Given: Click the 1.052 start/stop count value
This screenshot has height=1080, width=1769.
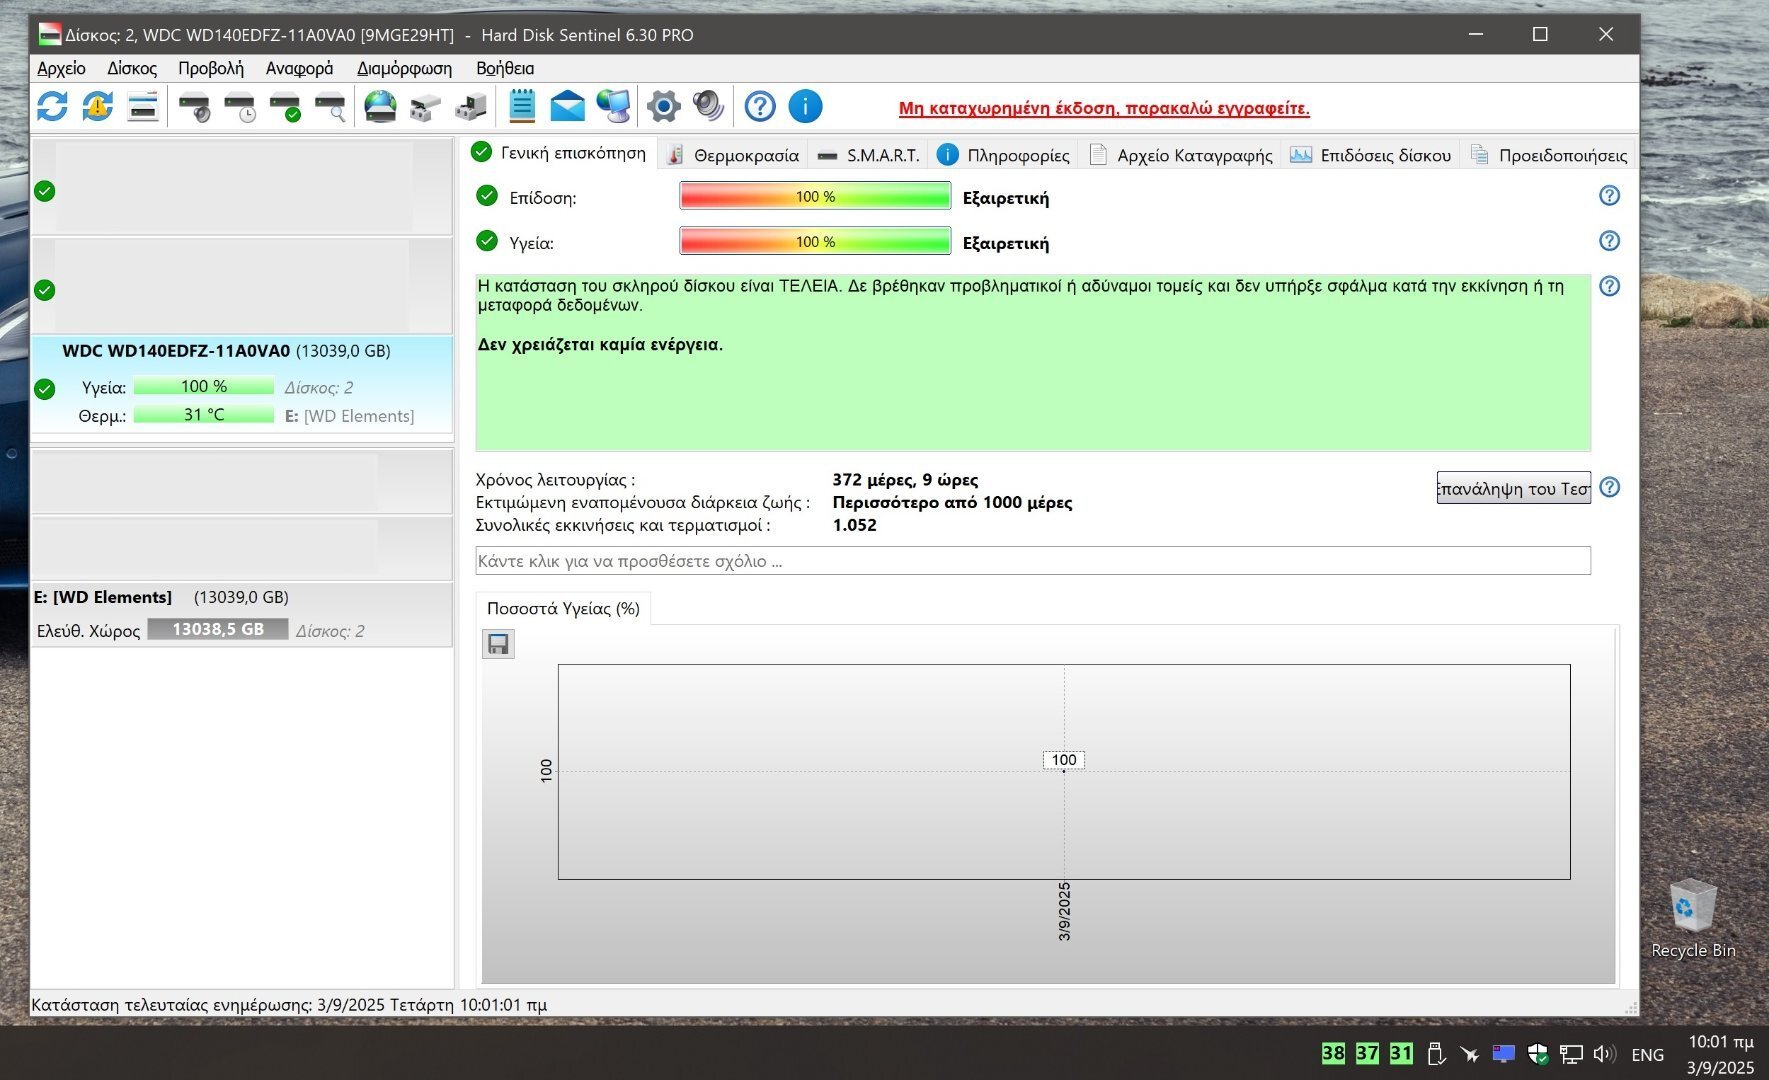Looking at the screenshot, I should point(854,525).
